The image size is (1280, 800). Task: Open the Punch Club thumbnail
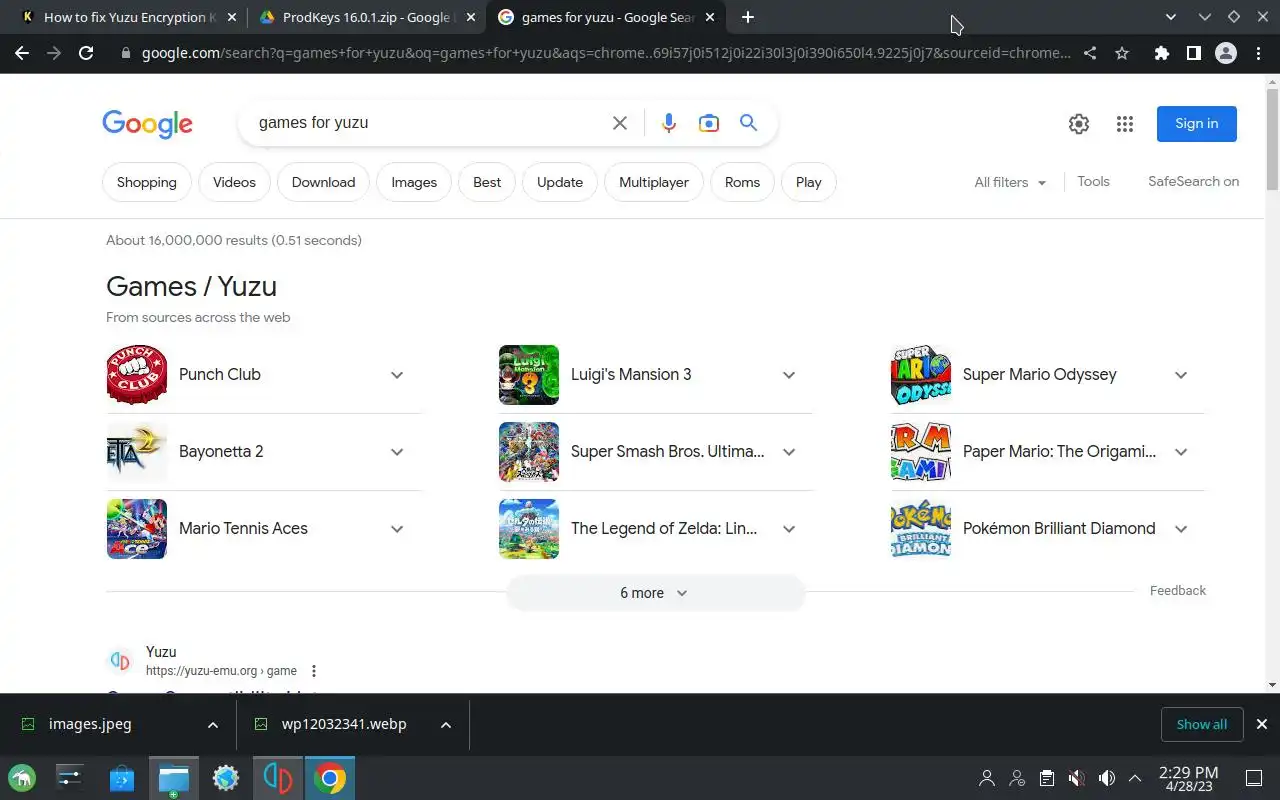(x=137, y=375)
